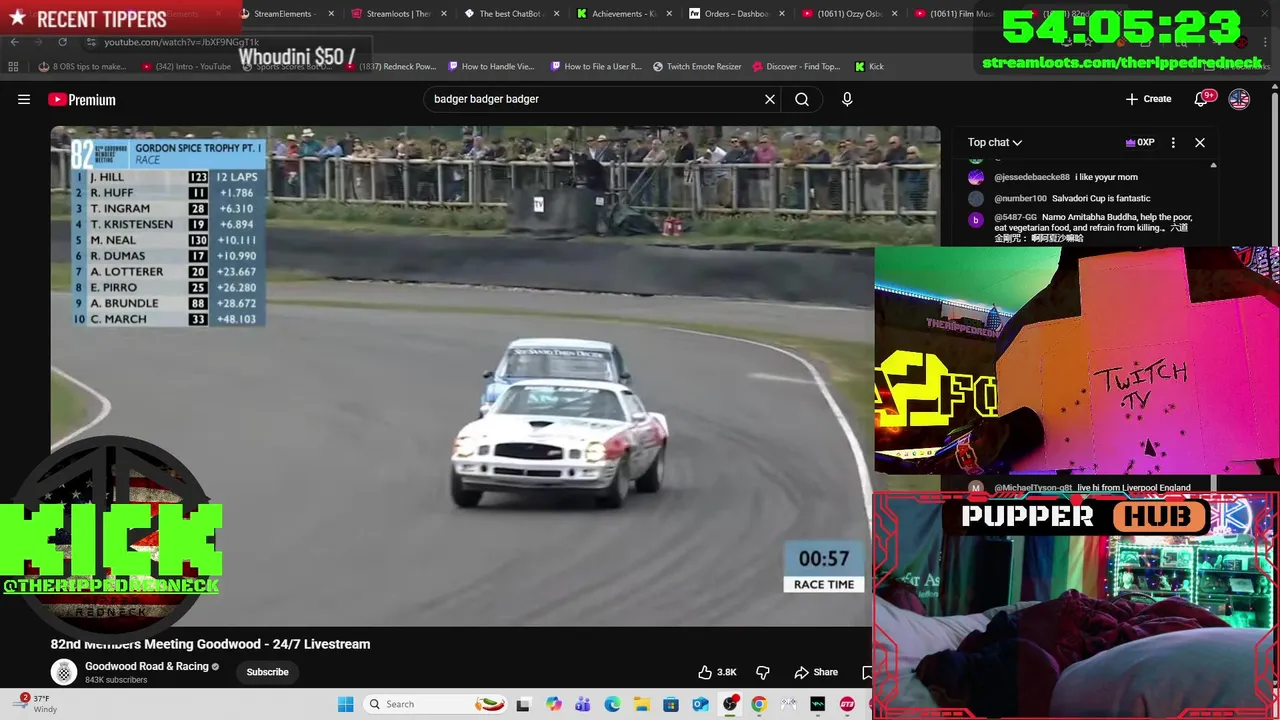Go to YouTube Premium home logo
This screenshot has height=720, width=1280.
82,99
